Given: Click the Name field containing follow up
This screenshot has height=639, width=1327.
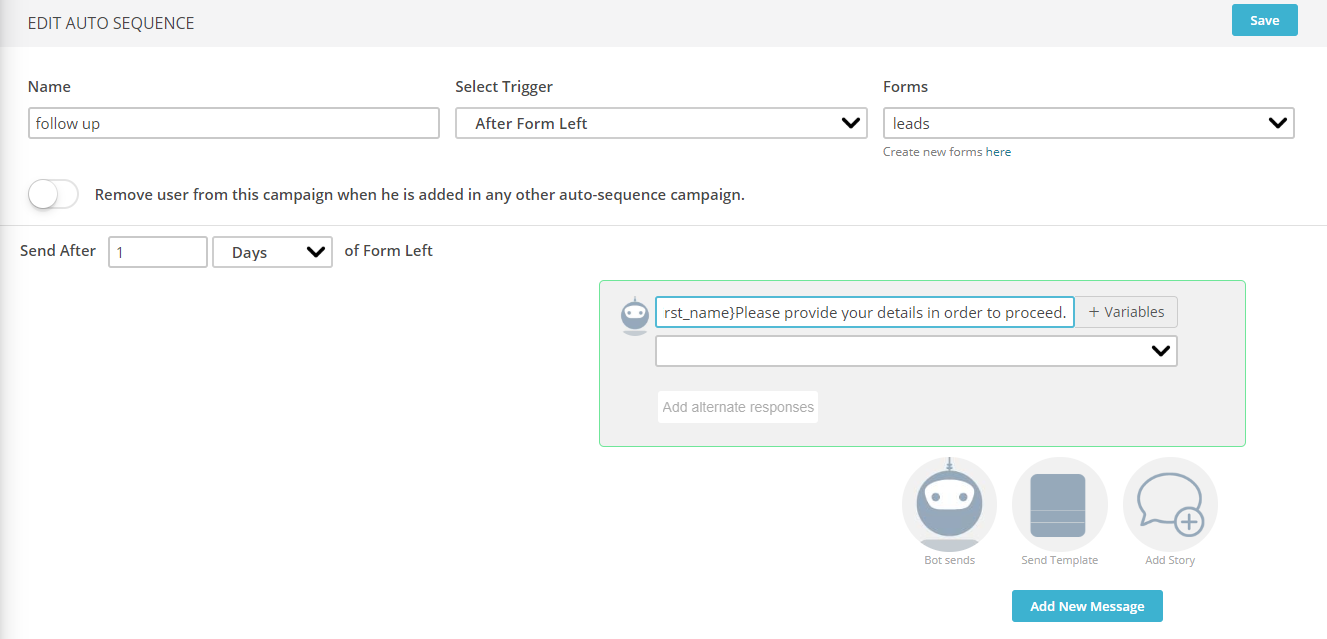Looking at the screenshot, I should [x=233, y=123].
